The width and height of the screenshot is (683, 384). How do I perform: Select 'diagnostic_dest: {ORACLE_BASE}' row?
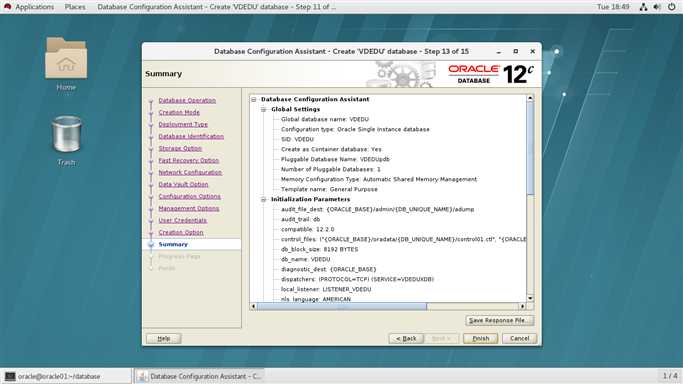coord(328,269)
